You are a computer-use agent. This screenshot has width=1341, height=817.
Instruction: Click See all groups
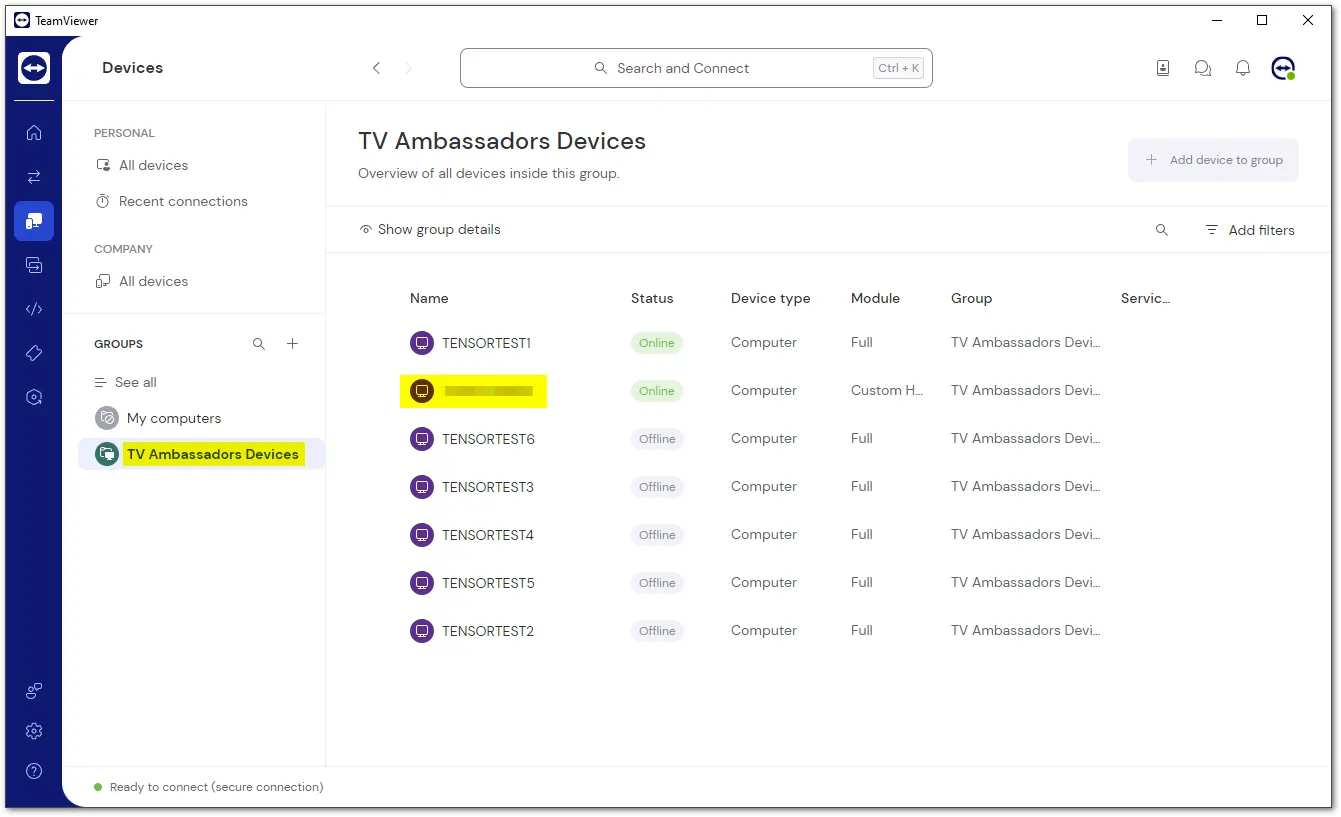(125, 382)
